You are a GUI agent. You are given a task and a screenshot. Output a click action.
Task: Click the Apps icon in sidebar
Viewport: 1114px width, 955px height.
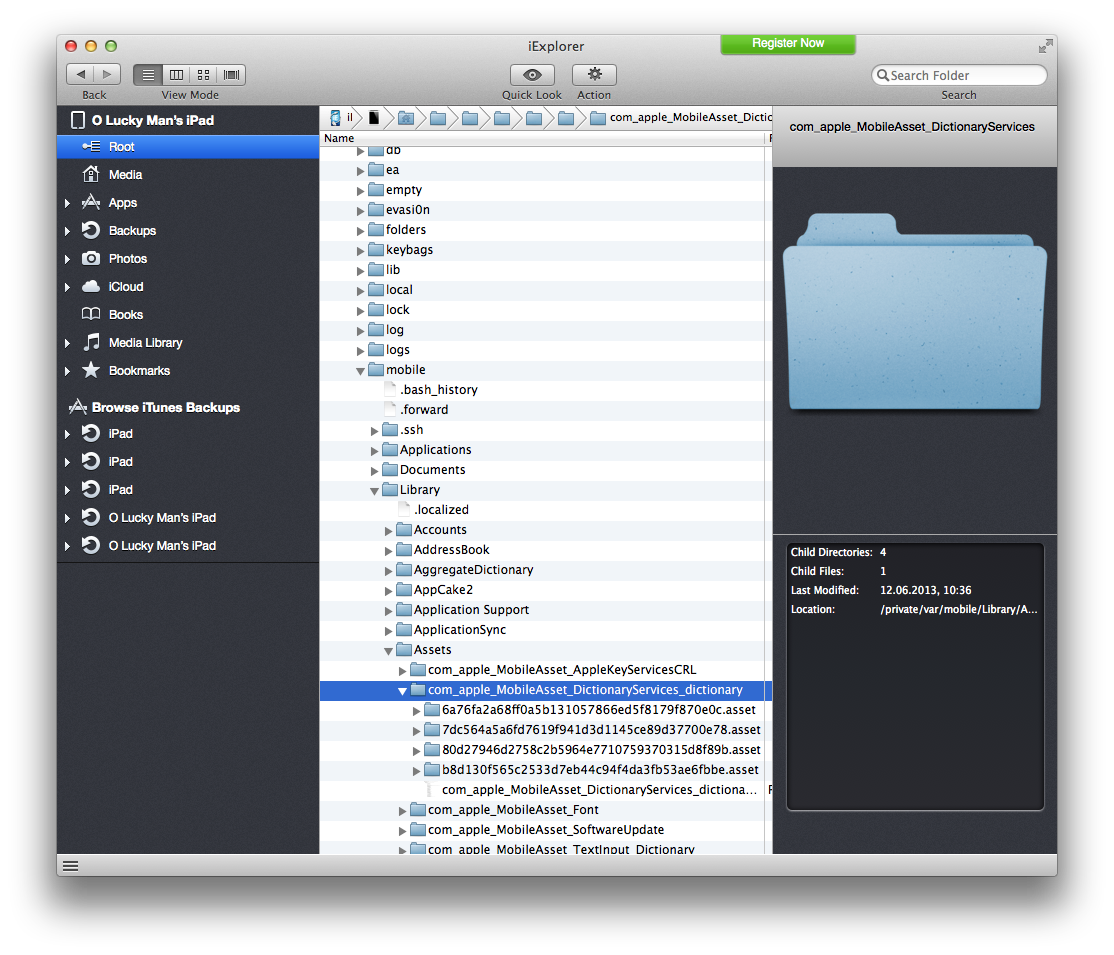pyautogui.click(x=91, y=203)
